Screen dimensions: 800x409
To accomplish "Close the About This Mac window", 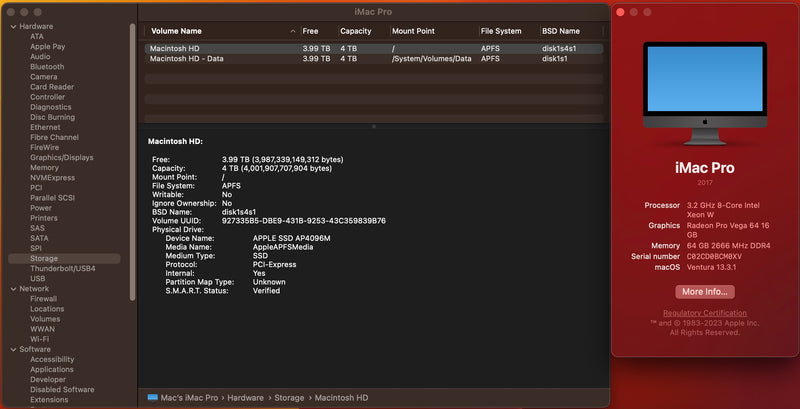I will tap(620, 12).
